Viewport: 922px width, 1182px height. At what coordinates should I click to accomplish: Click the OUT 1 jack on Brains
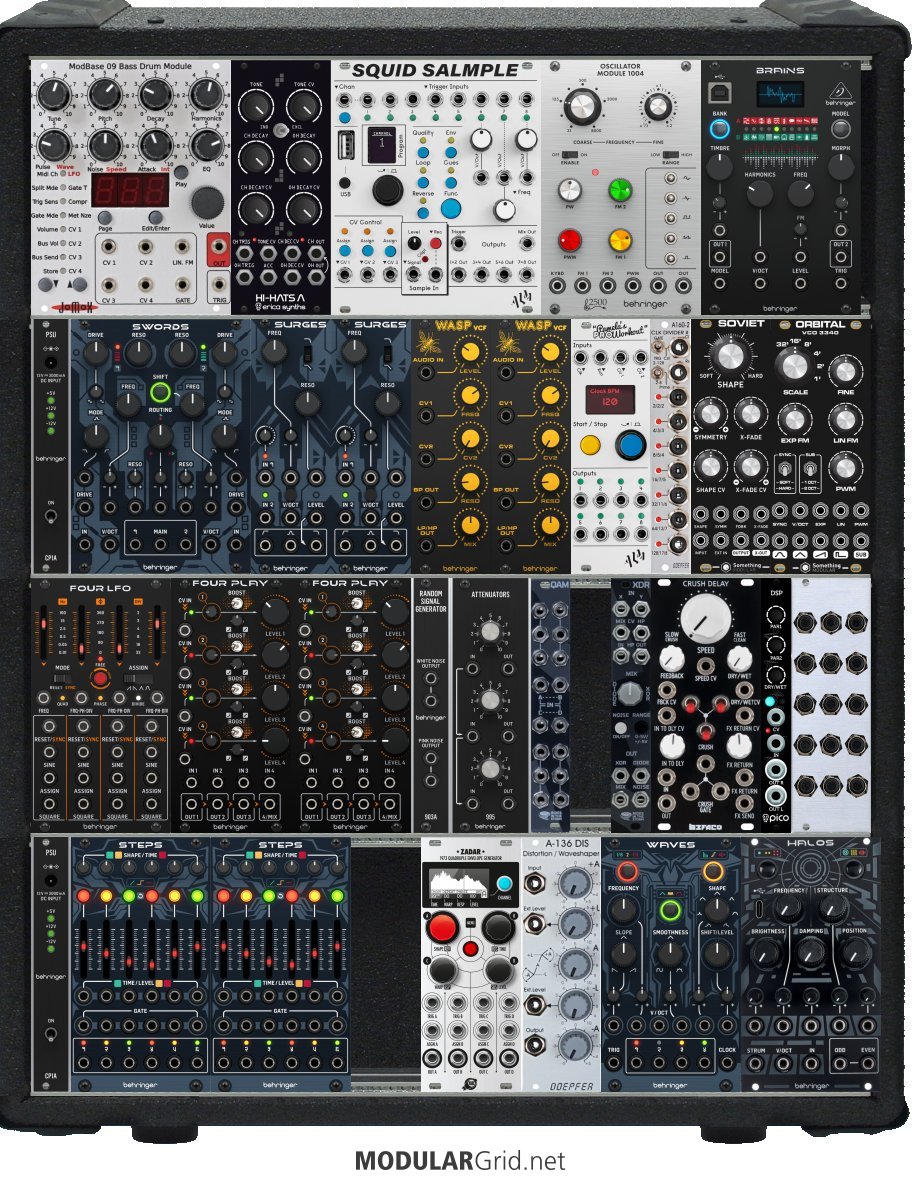(720, 256)
